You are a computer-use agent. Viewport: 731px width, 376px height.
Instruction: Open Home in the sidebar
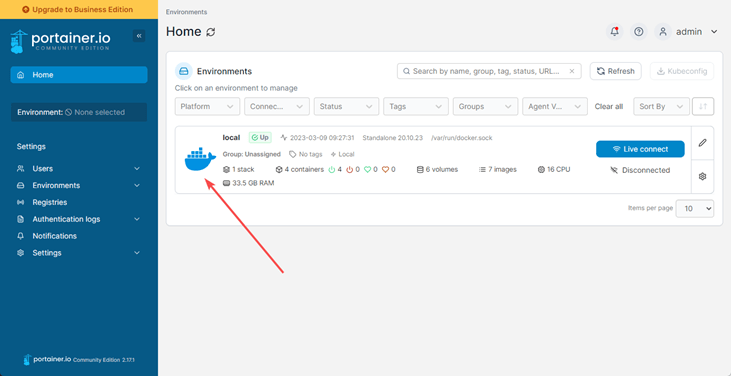79,75
